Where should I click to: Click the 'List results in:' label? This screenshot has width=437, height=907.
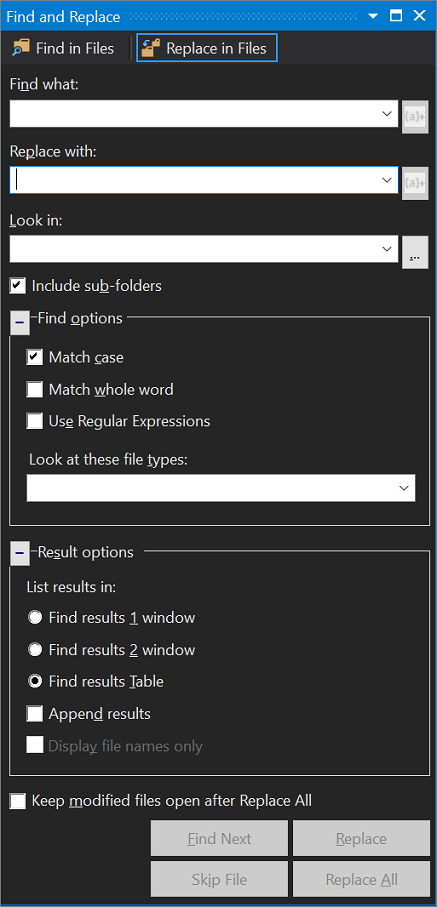(71, 587)
